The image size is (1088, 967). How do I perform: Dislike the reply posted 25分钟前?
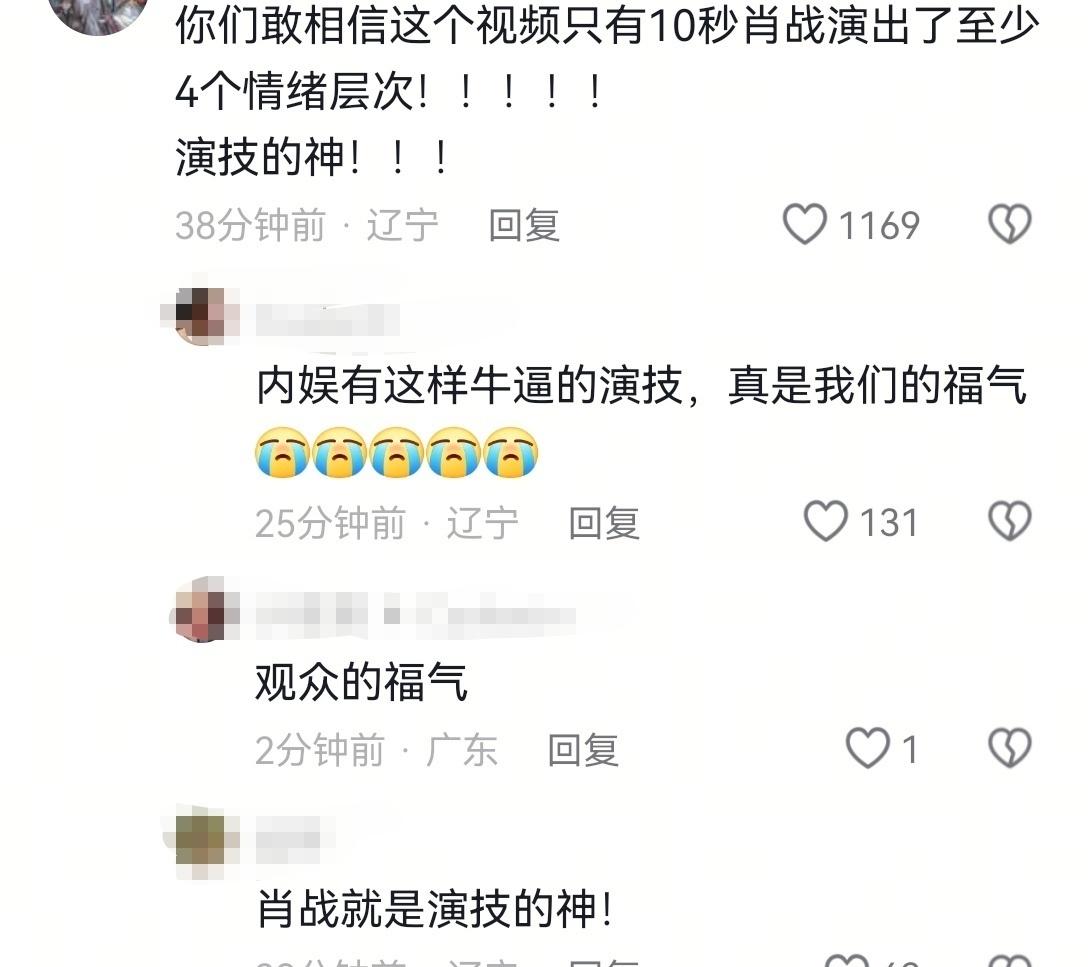1010,521
